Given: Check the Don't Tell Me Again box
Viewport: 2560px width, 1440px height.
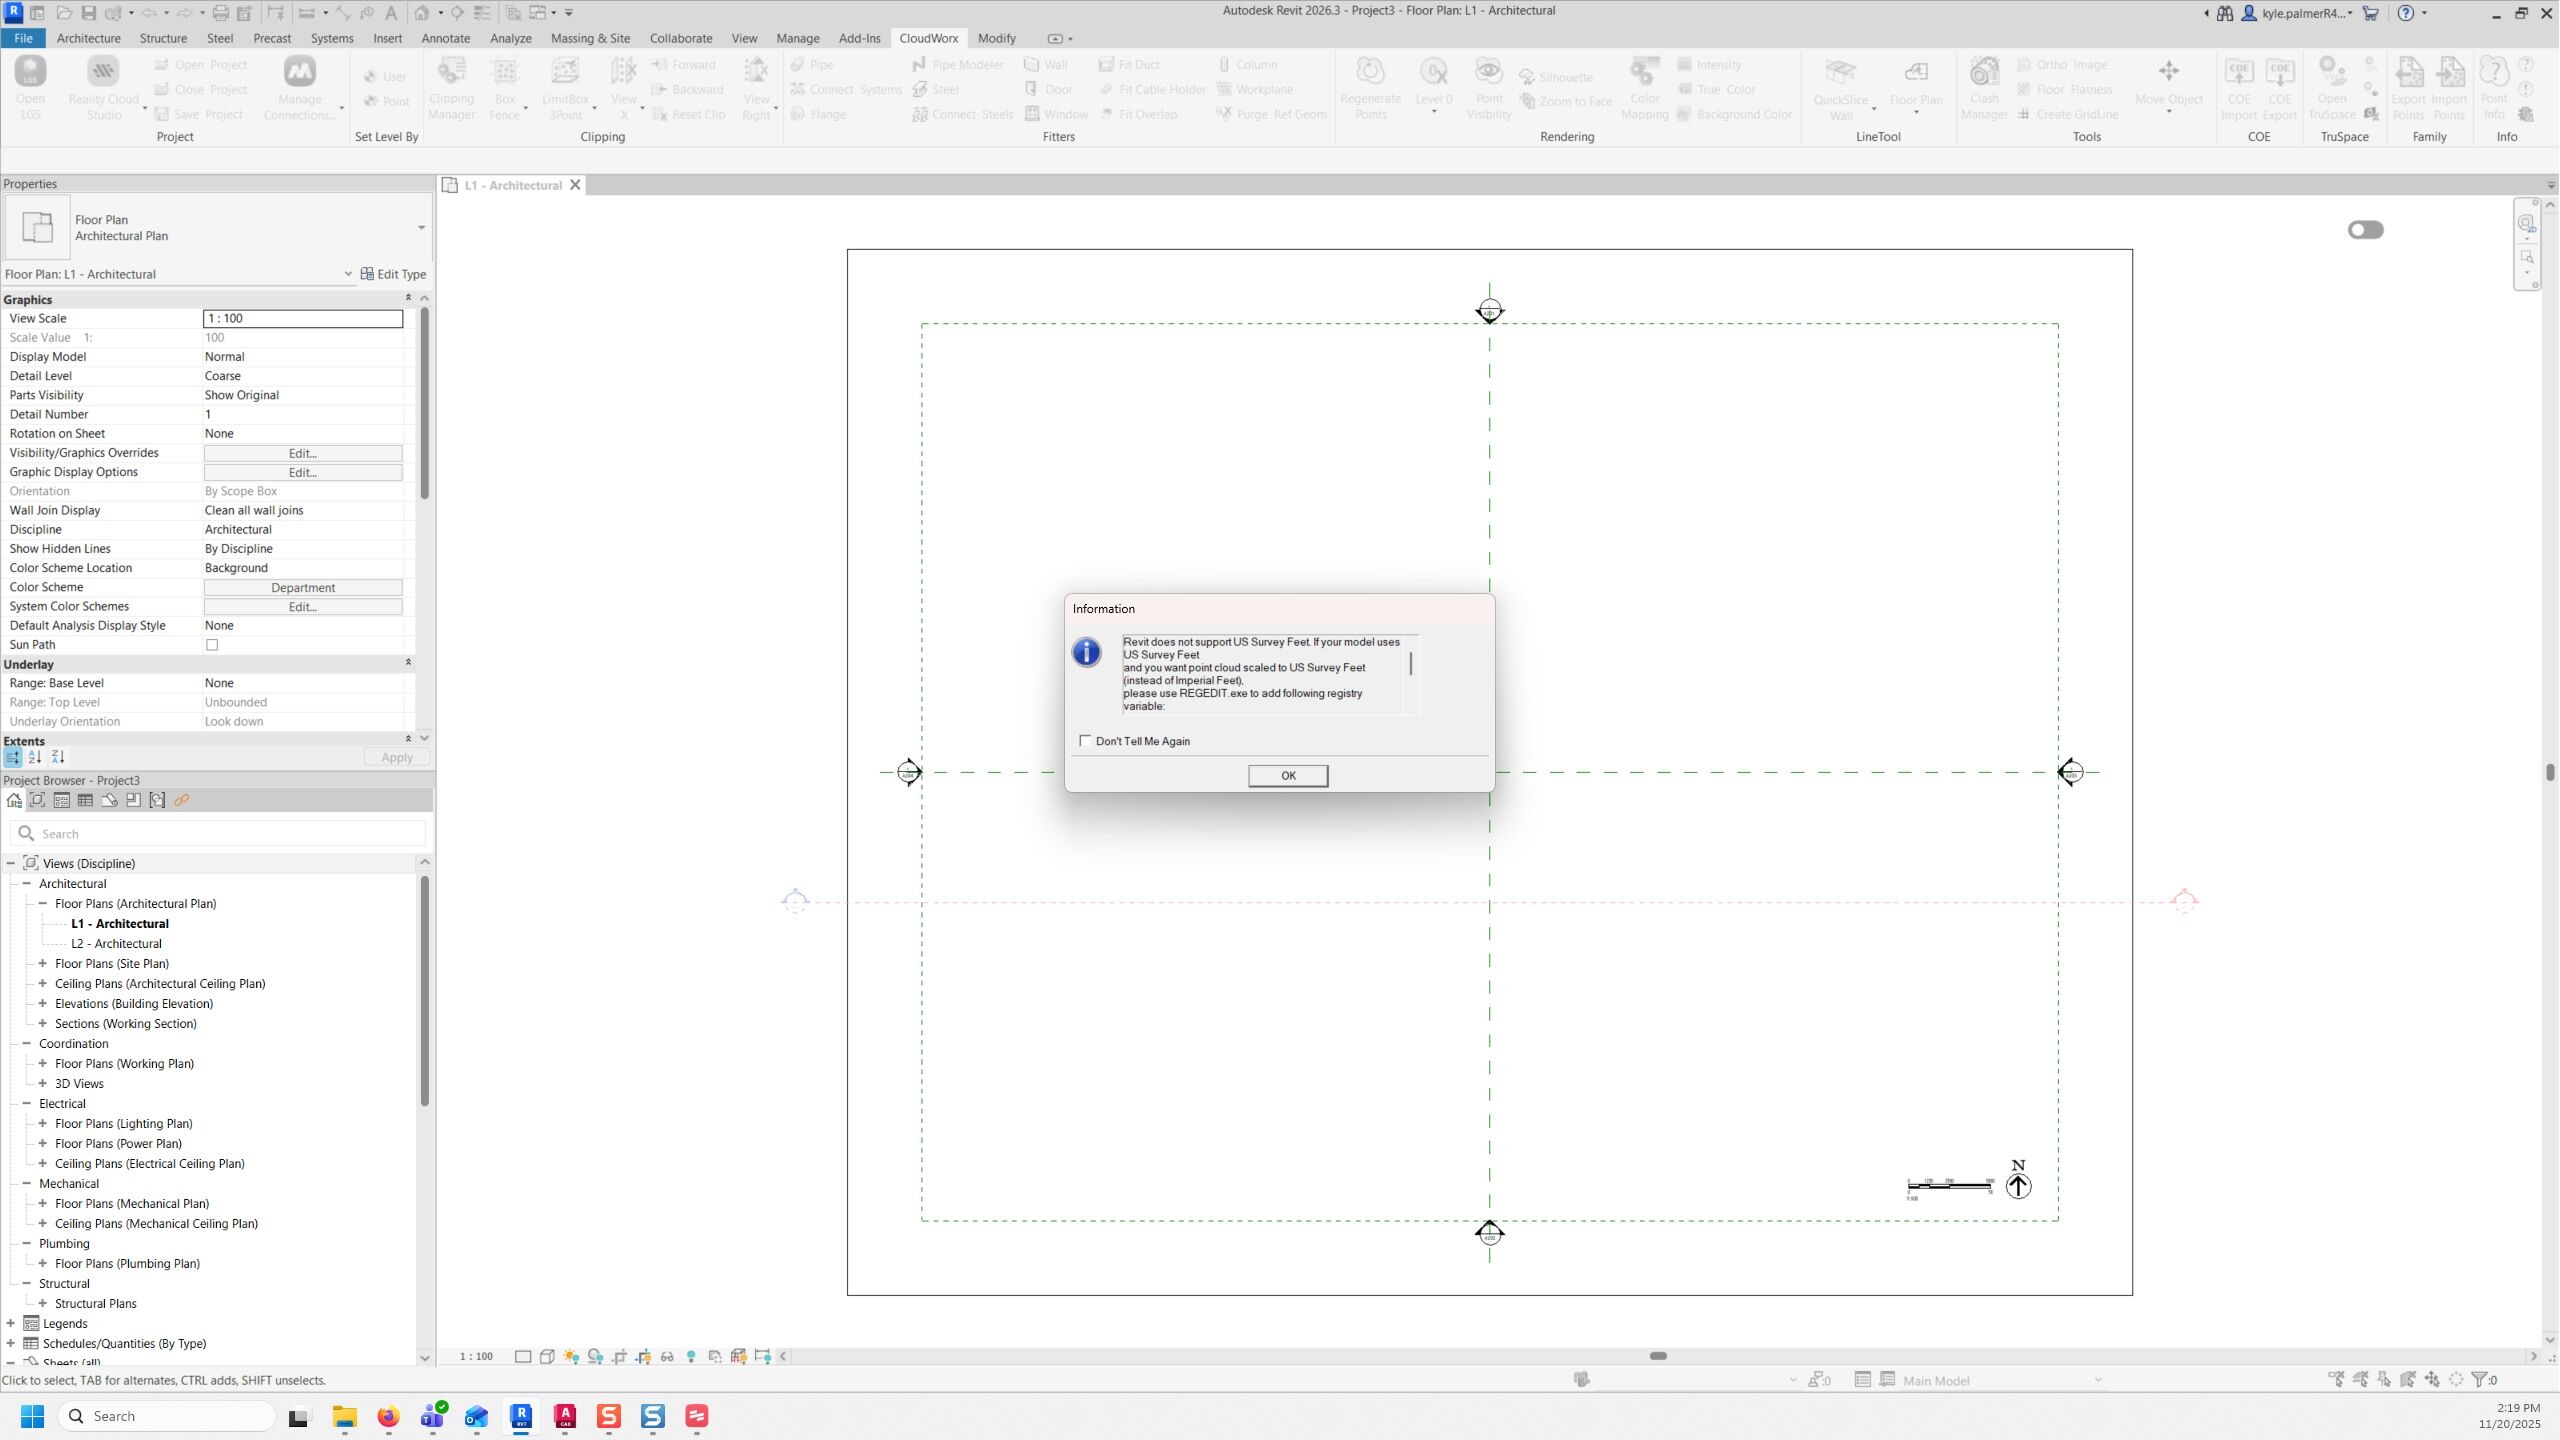Looking at the screenshot, I should 1085,741.
